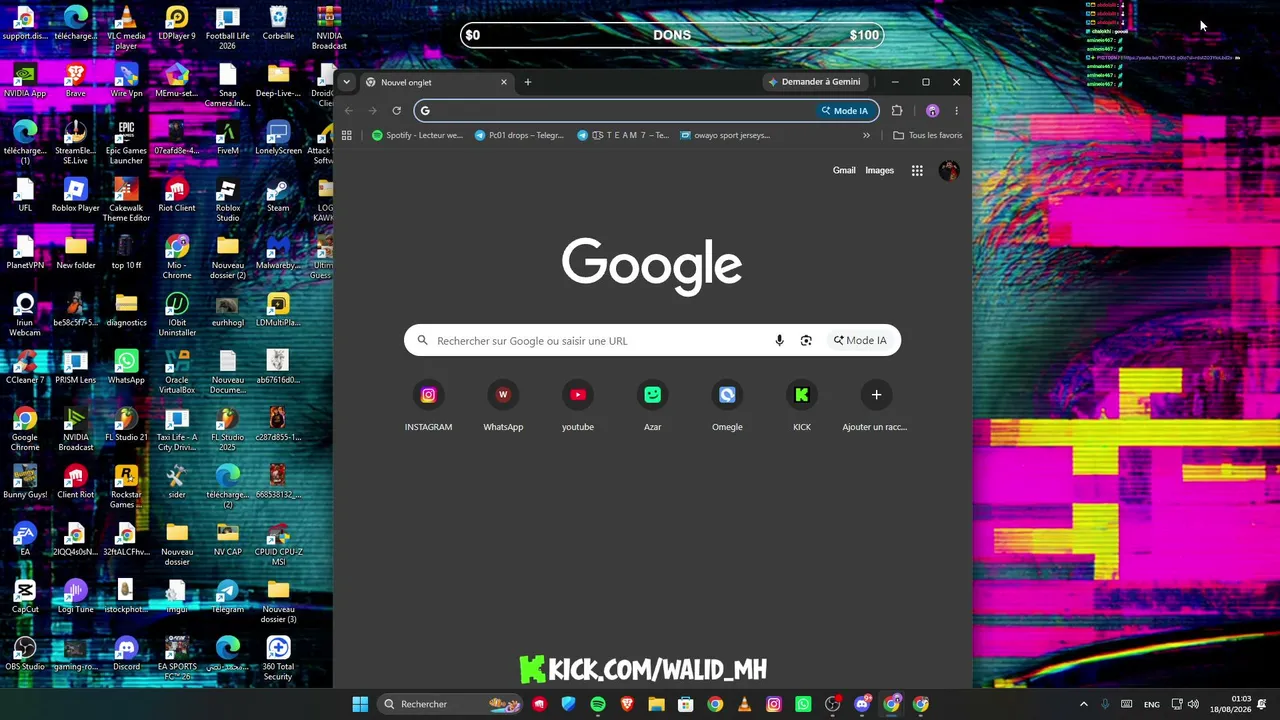This screenshot has width=1280, height=720.
Task: Select the OBS Studio desktop icon
Action: pyautogui.click(x=25, y=656)
